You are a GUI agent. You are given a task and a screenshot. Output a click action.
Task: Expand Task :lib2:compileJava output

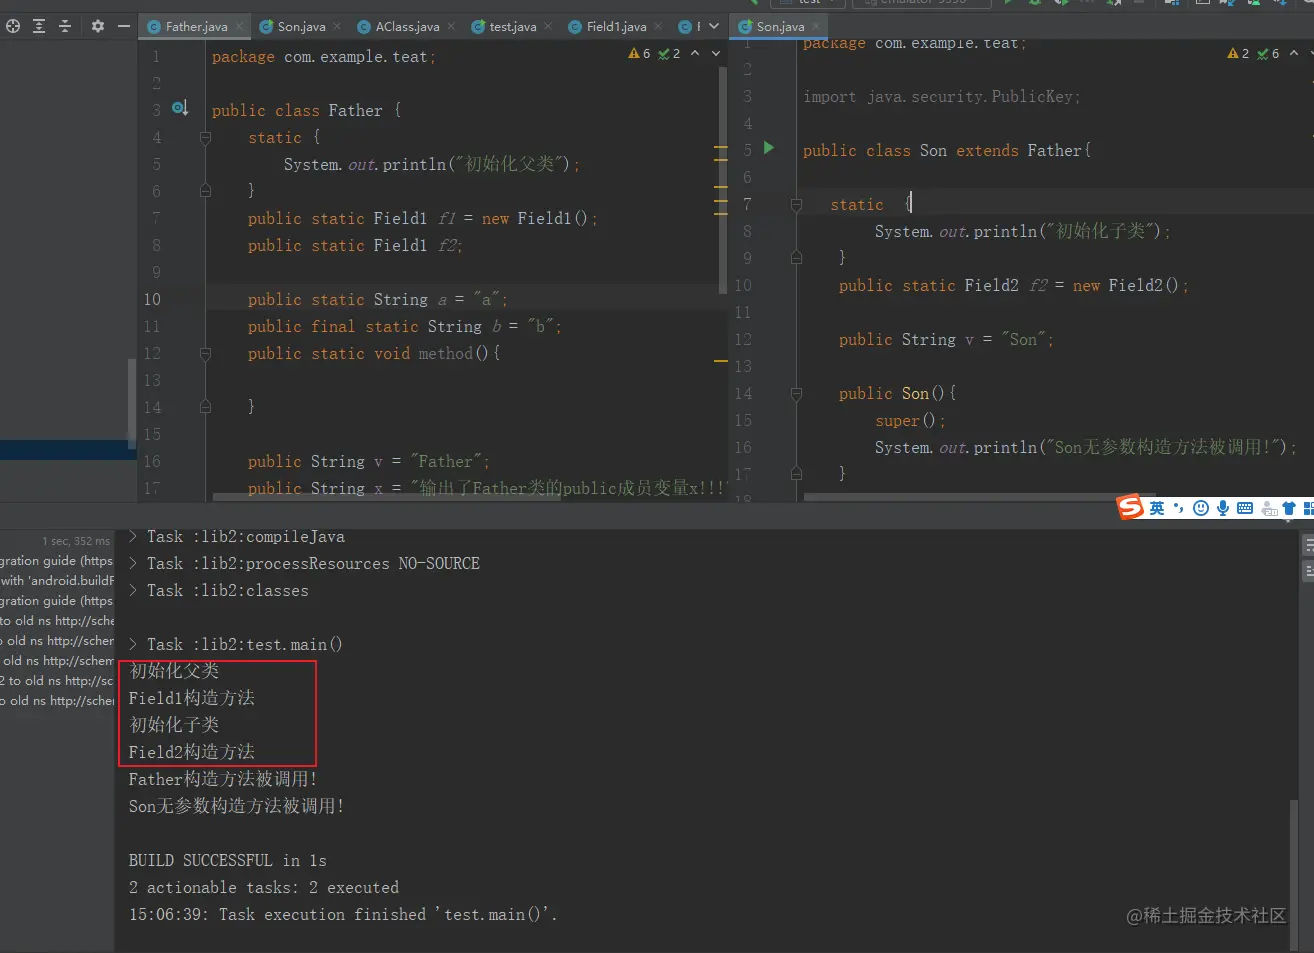point(133,537)
